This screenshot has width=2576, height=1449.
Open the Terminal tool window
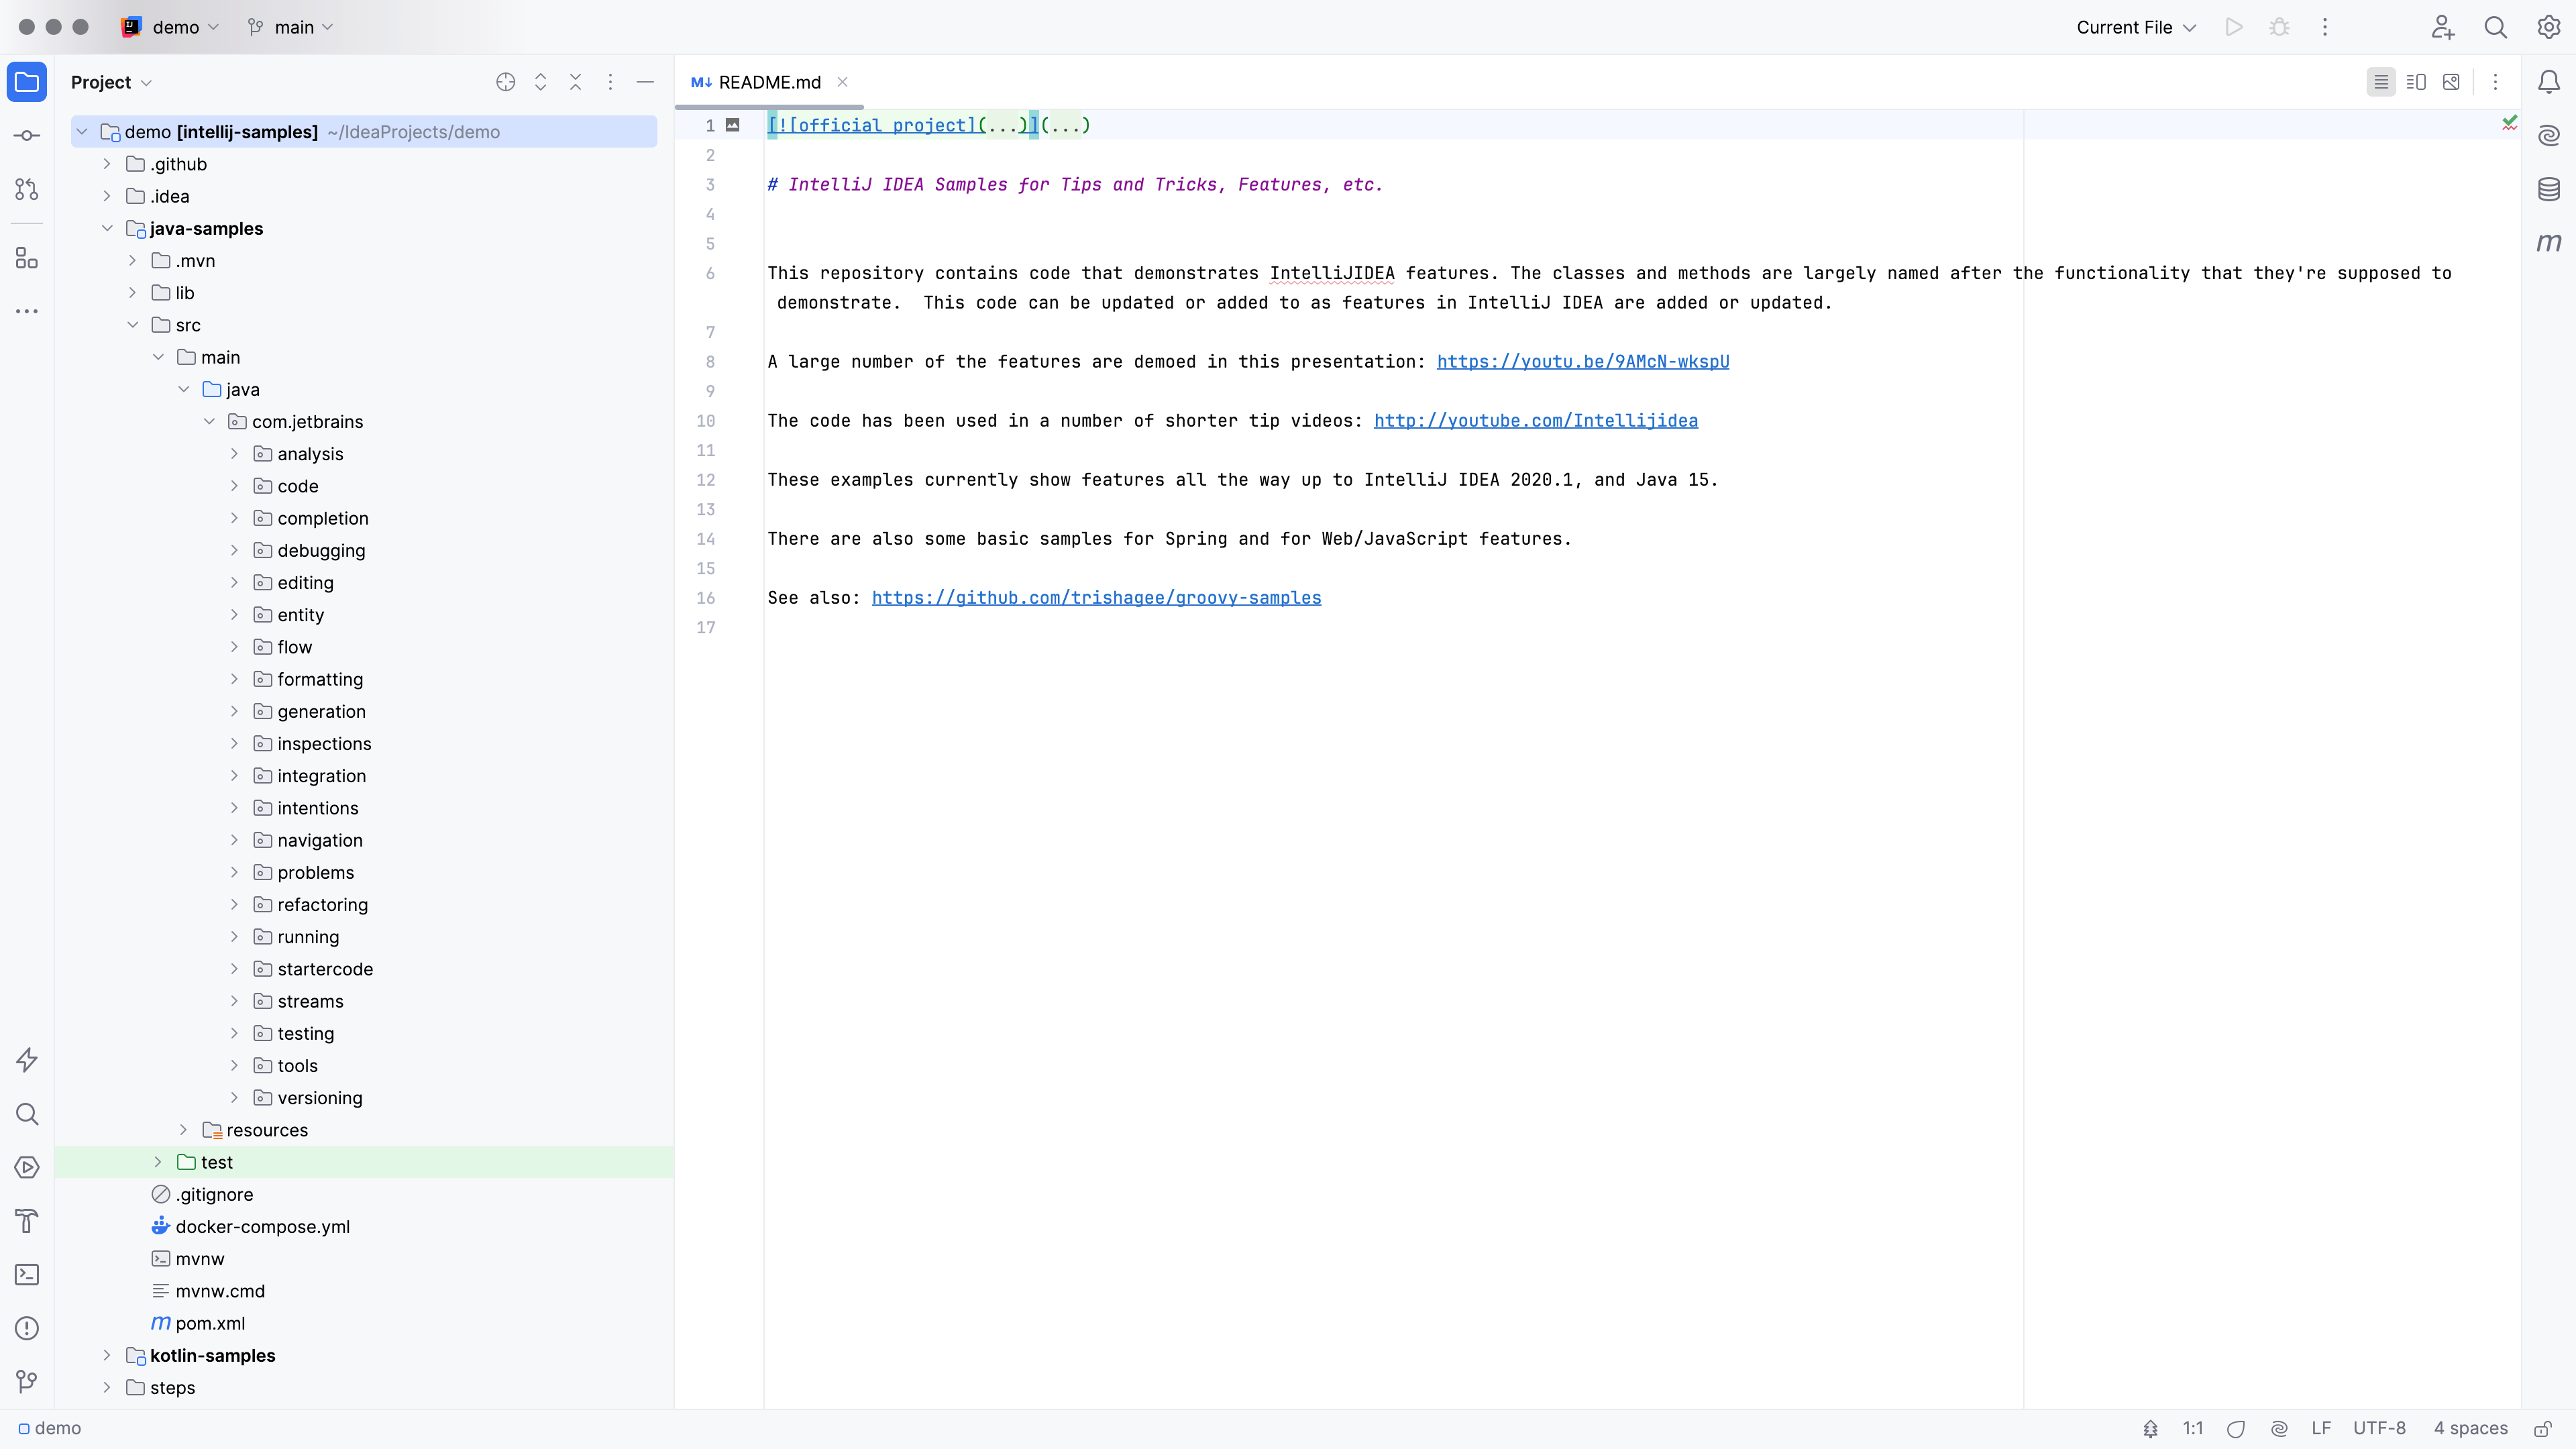[x=26, y=1274]
